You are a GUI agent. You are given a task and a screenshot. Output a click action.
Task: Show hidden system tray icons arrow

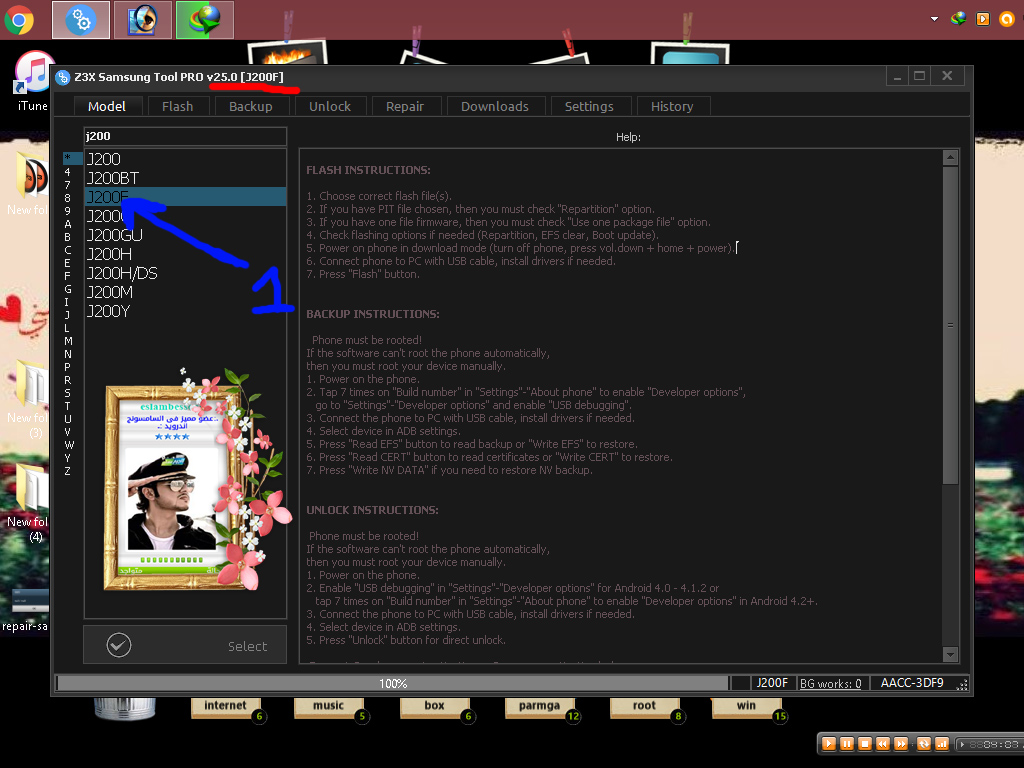[935, 19]
